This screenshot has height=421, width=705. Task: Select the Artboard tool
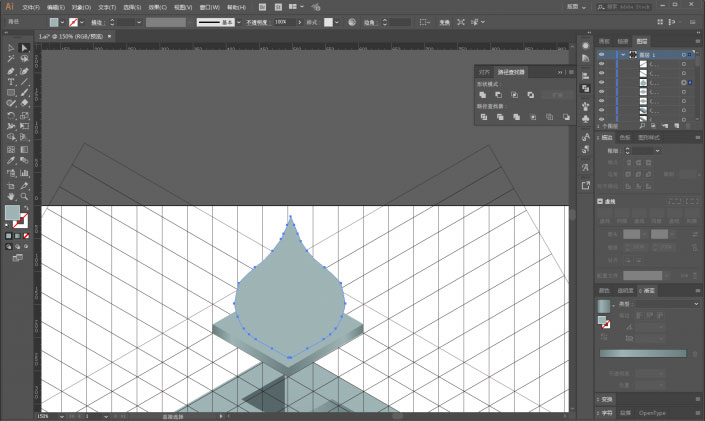(x=11, y=185)
